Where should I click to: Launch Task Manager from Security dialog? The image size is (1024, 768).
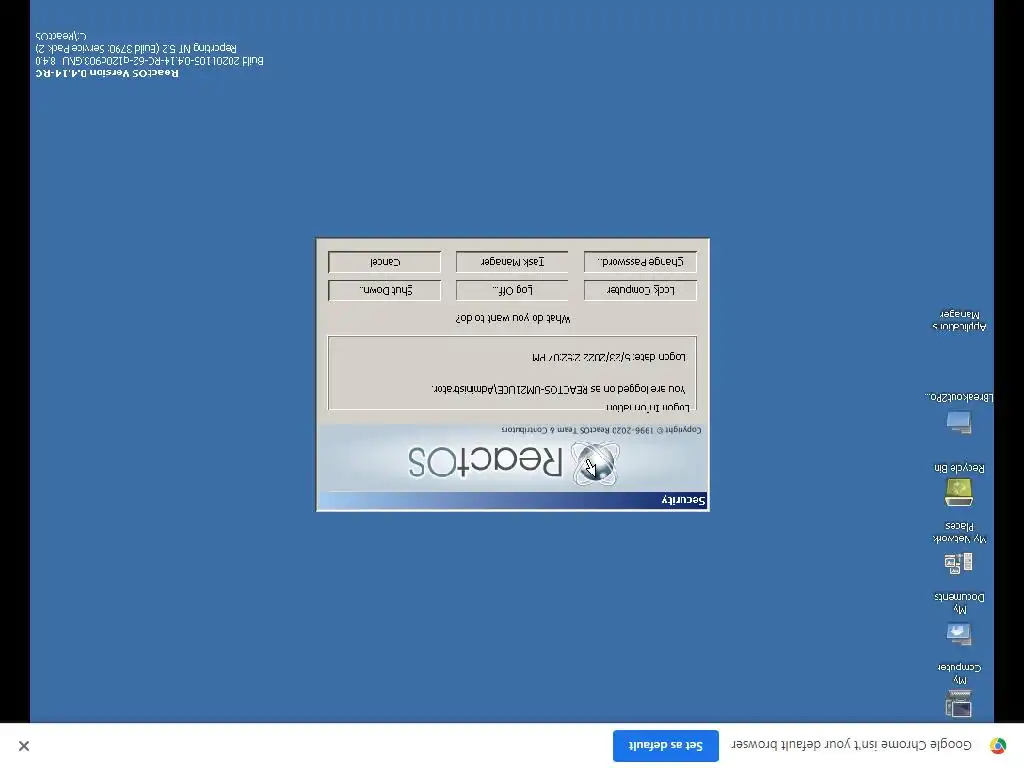512,262
